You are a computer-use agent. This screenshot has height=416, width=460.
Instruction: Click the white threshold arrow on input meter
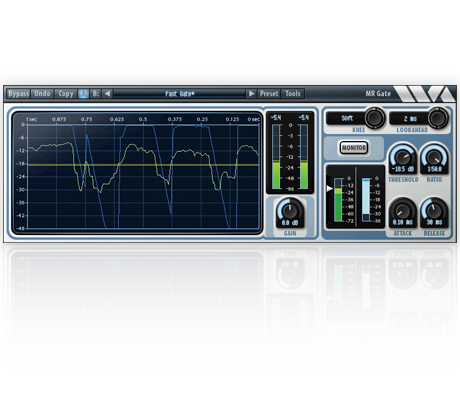point(330,189)
